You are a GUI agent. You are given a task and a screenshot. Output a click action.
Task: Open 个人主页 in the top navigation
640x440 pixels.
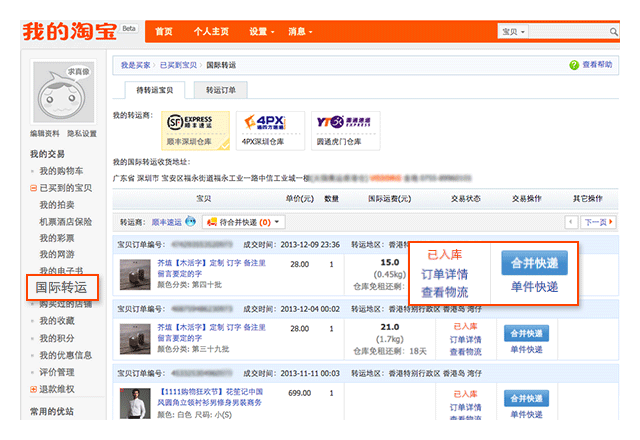211,31
